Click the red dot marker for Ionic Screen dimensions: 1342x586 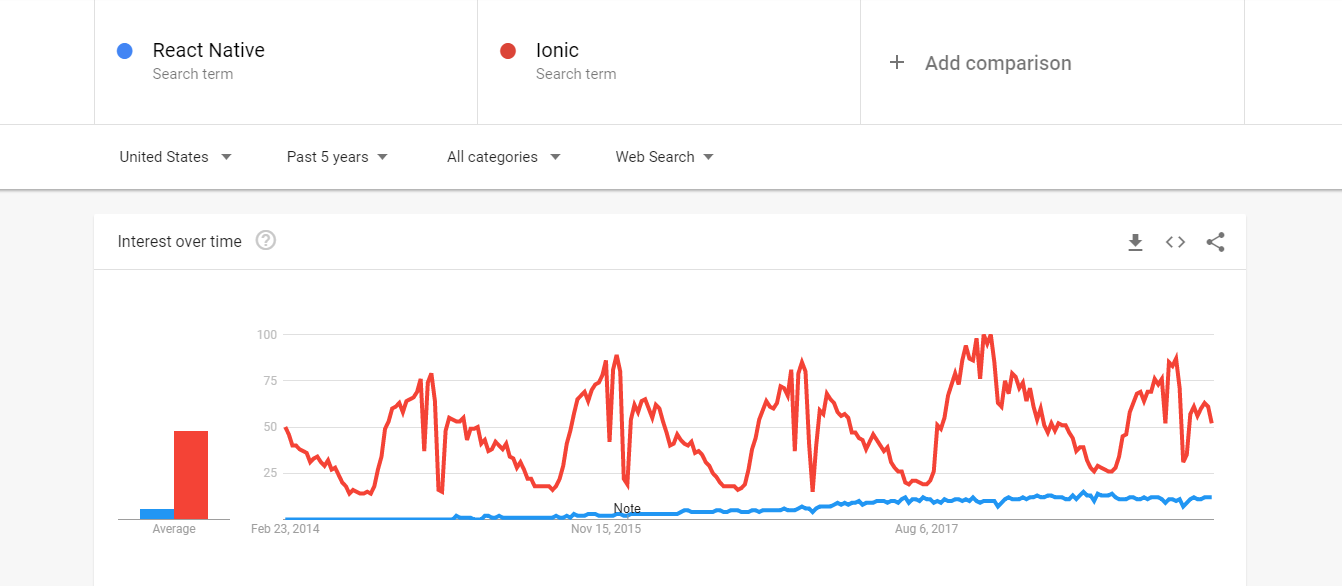(508, 50)
